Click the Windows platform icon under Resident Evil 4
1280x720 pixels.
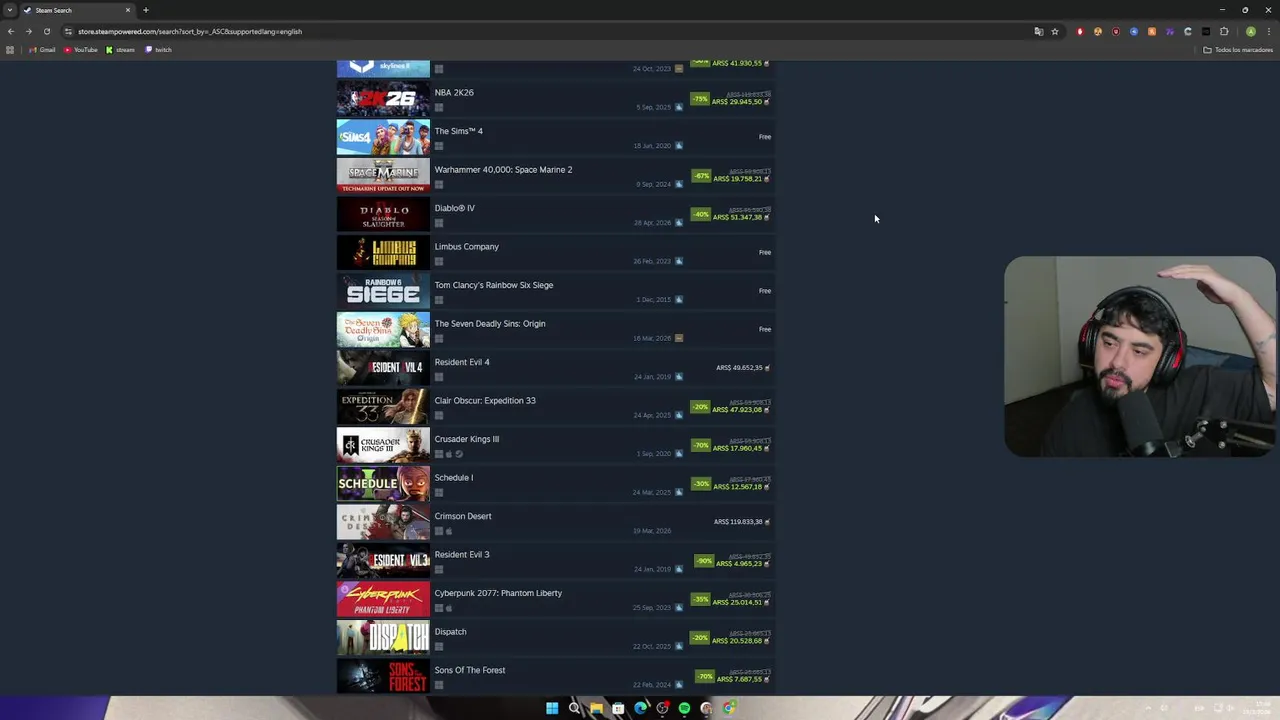(x=439, y=377)
